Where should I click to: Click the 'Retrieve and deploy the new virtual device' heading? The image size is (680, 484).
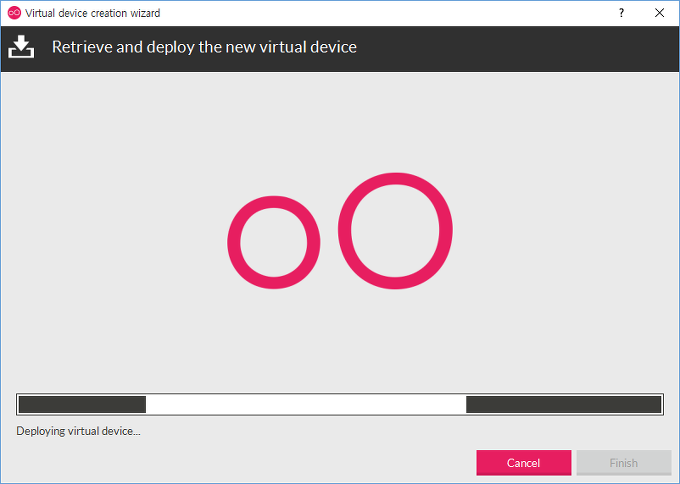(x=204, y=47)
